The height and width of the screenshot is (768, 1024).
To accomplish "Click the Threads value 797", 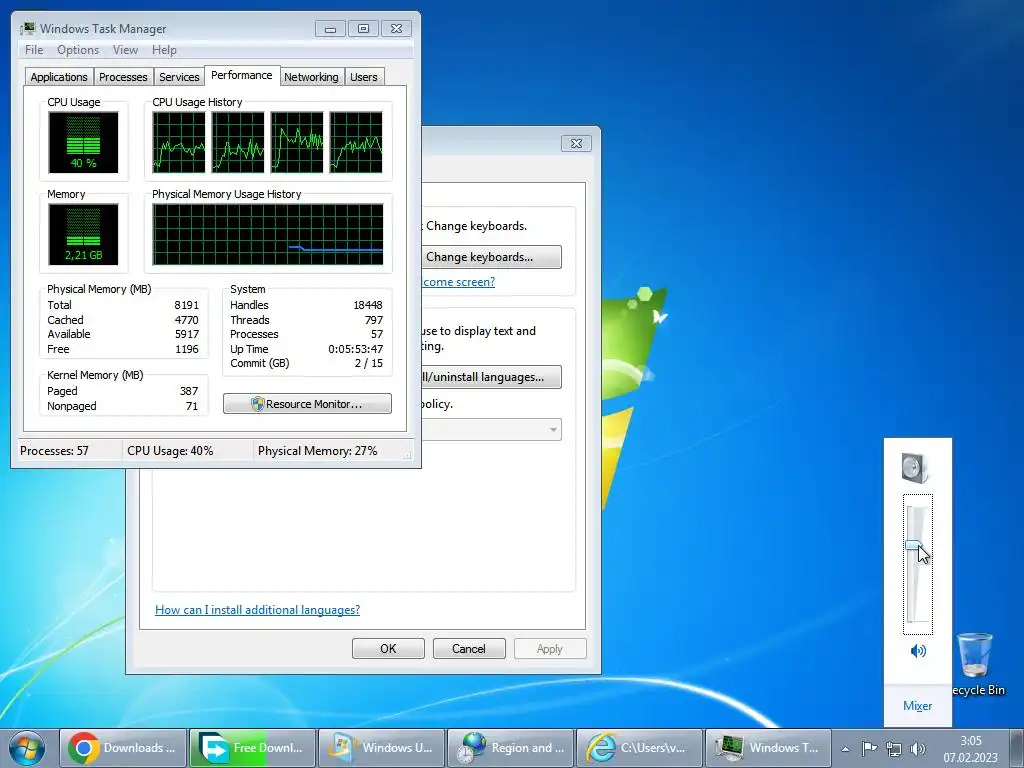I will pyautogui.click(x=374, y=320).
